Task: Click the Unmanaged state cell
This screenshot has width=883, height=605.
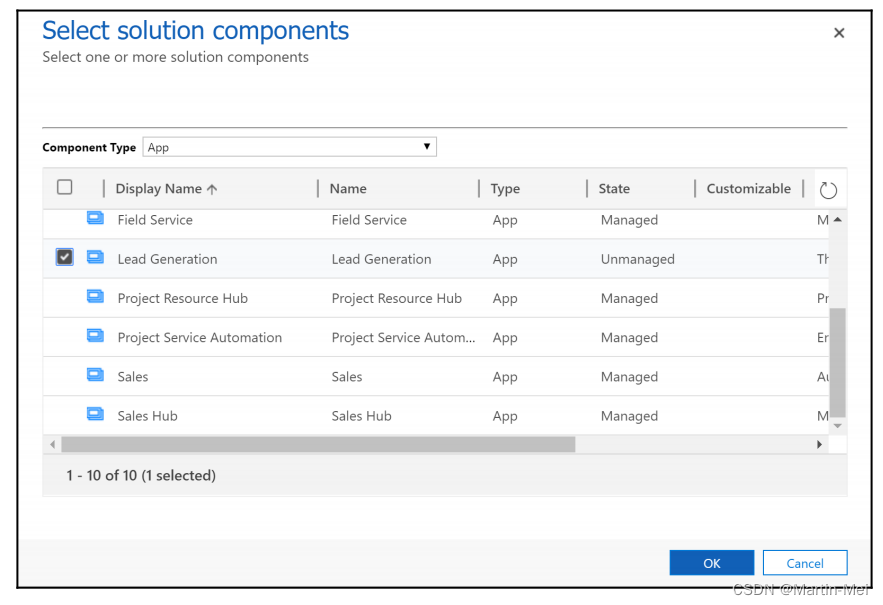Action: (637, 259)
